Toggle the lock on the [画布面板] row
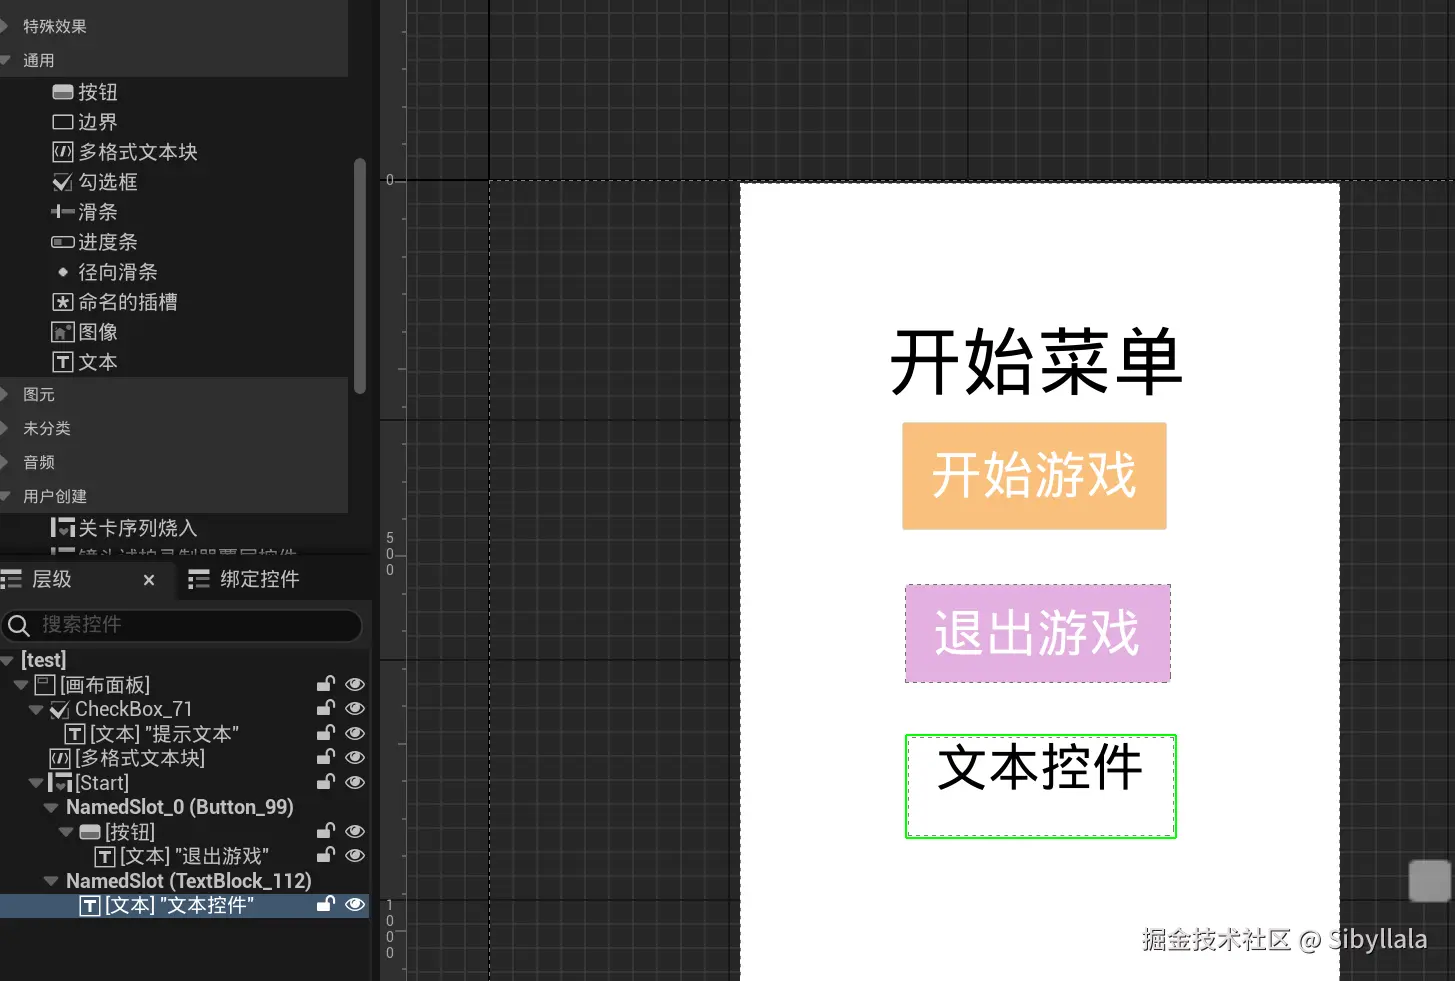 click(x=326, y=684)
